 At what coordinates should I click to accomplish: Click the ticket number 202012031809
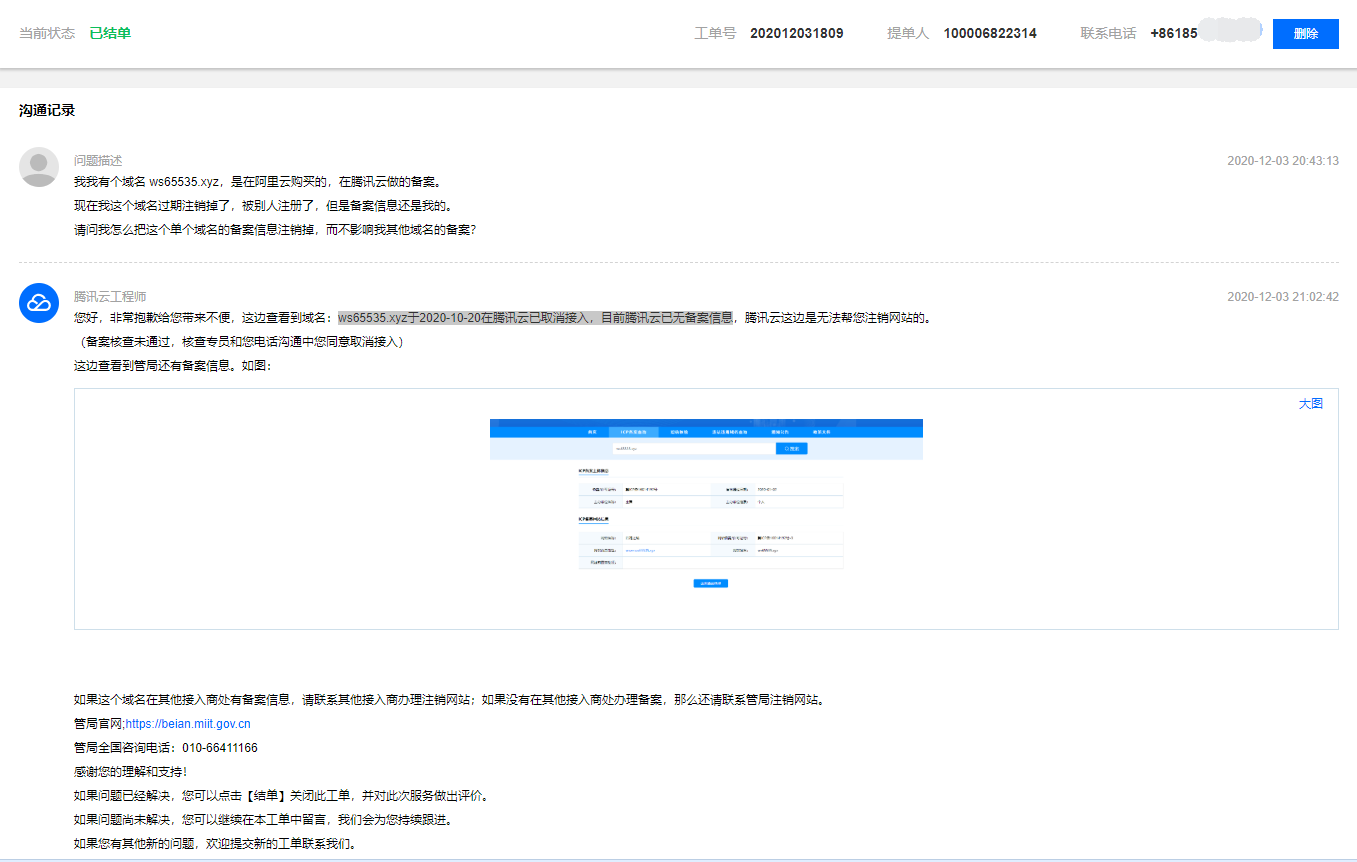click(797, 32)
